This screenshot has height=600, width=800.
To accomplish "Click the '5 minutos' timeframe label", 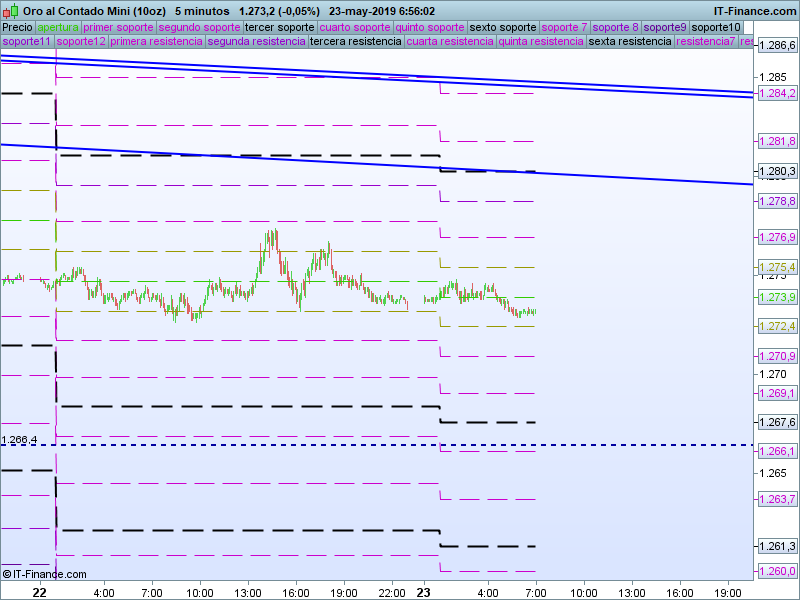I will (202, 11).
